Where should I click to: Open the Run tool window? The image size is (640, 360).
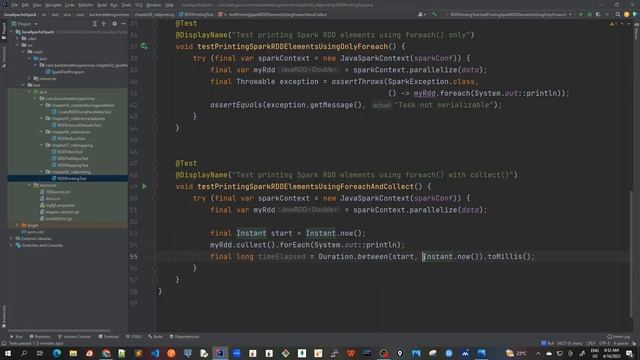(x=17, y=337)
